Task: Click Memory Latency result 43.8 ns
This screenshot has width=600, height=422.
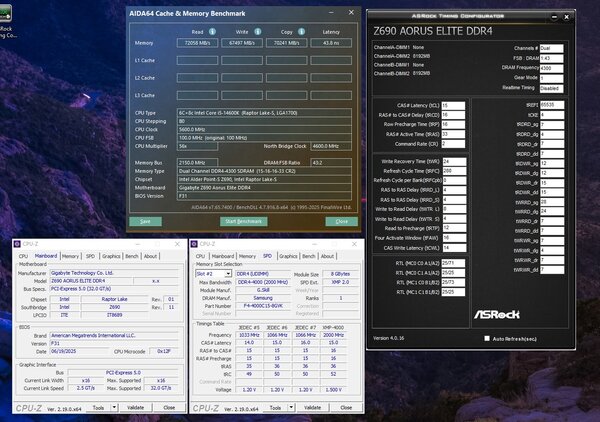Action: [331, 43]
